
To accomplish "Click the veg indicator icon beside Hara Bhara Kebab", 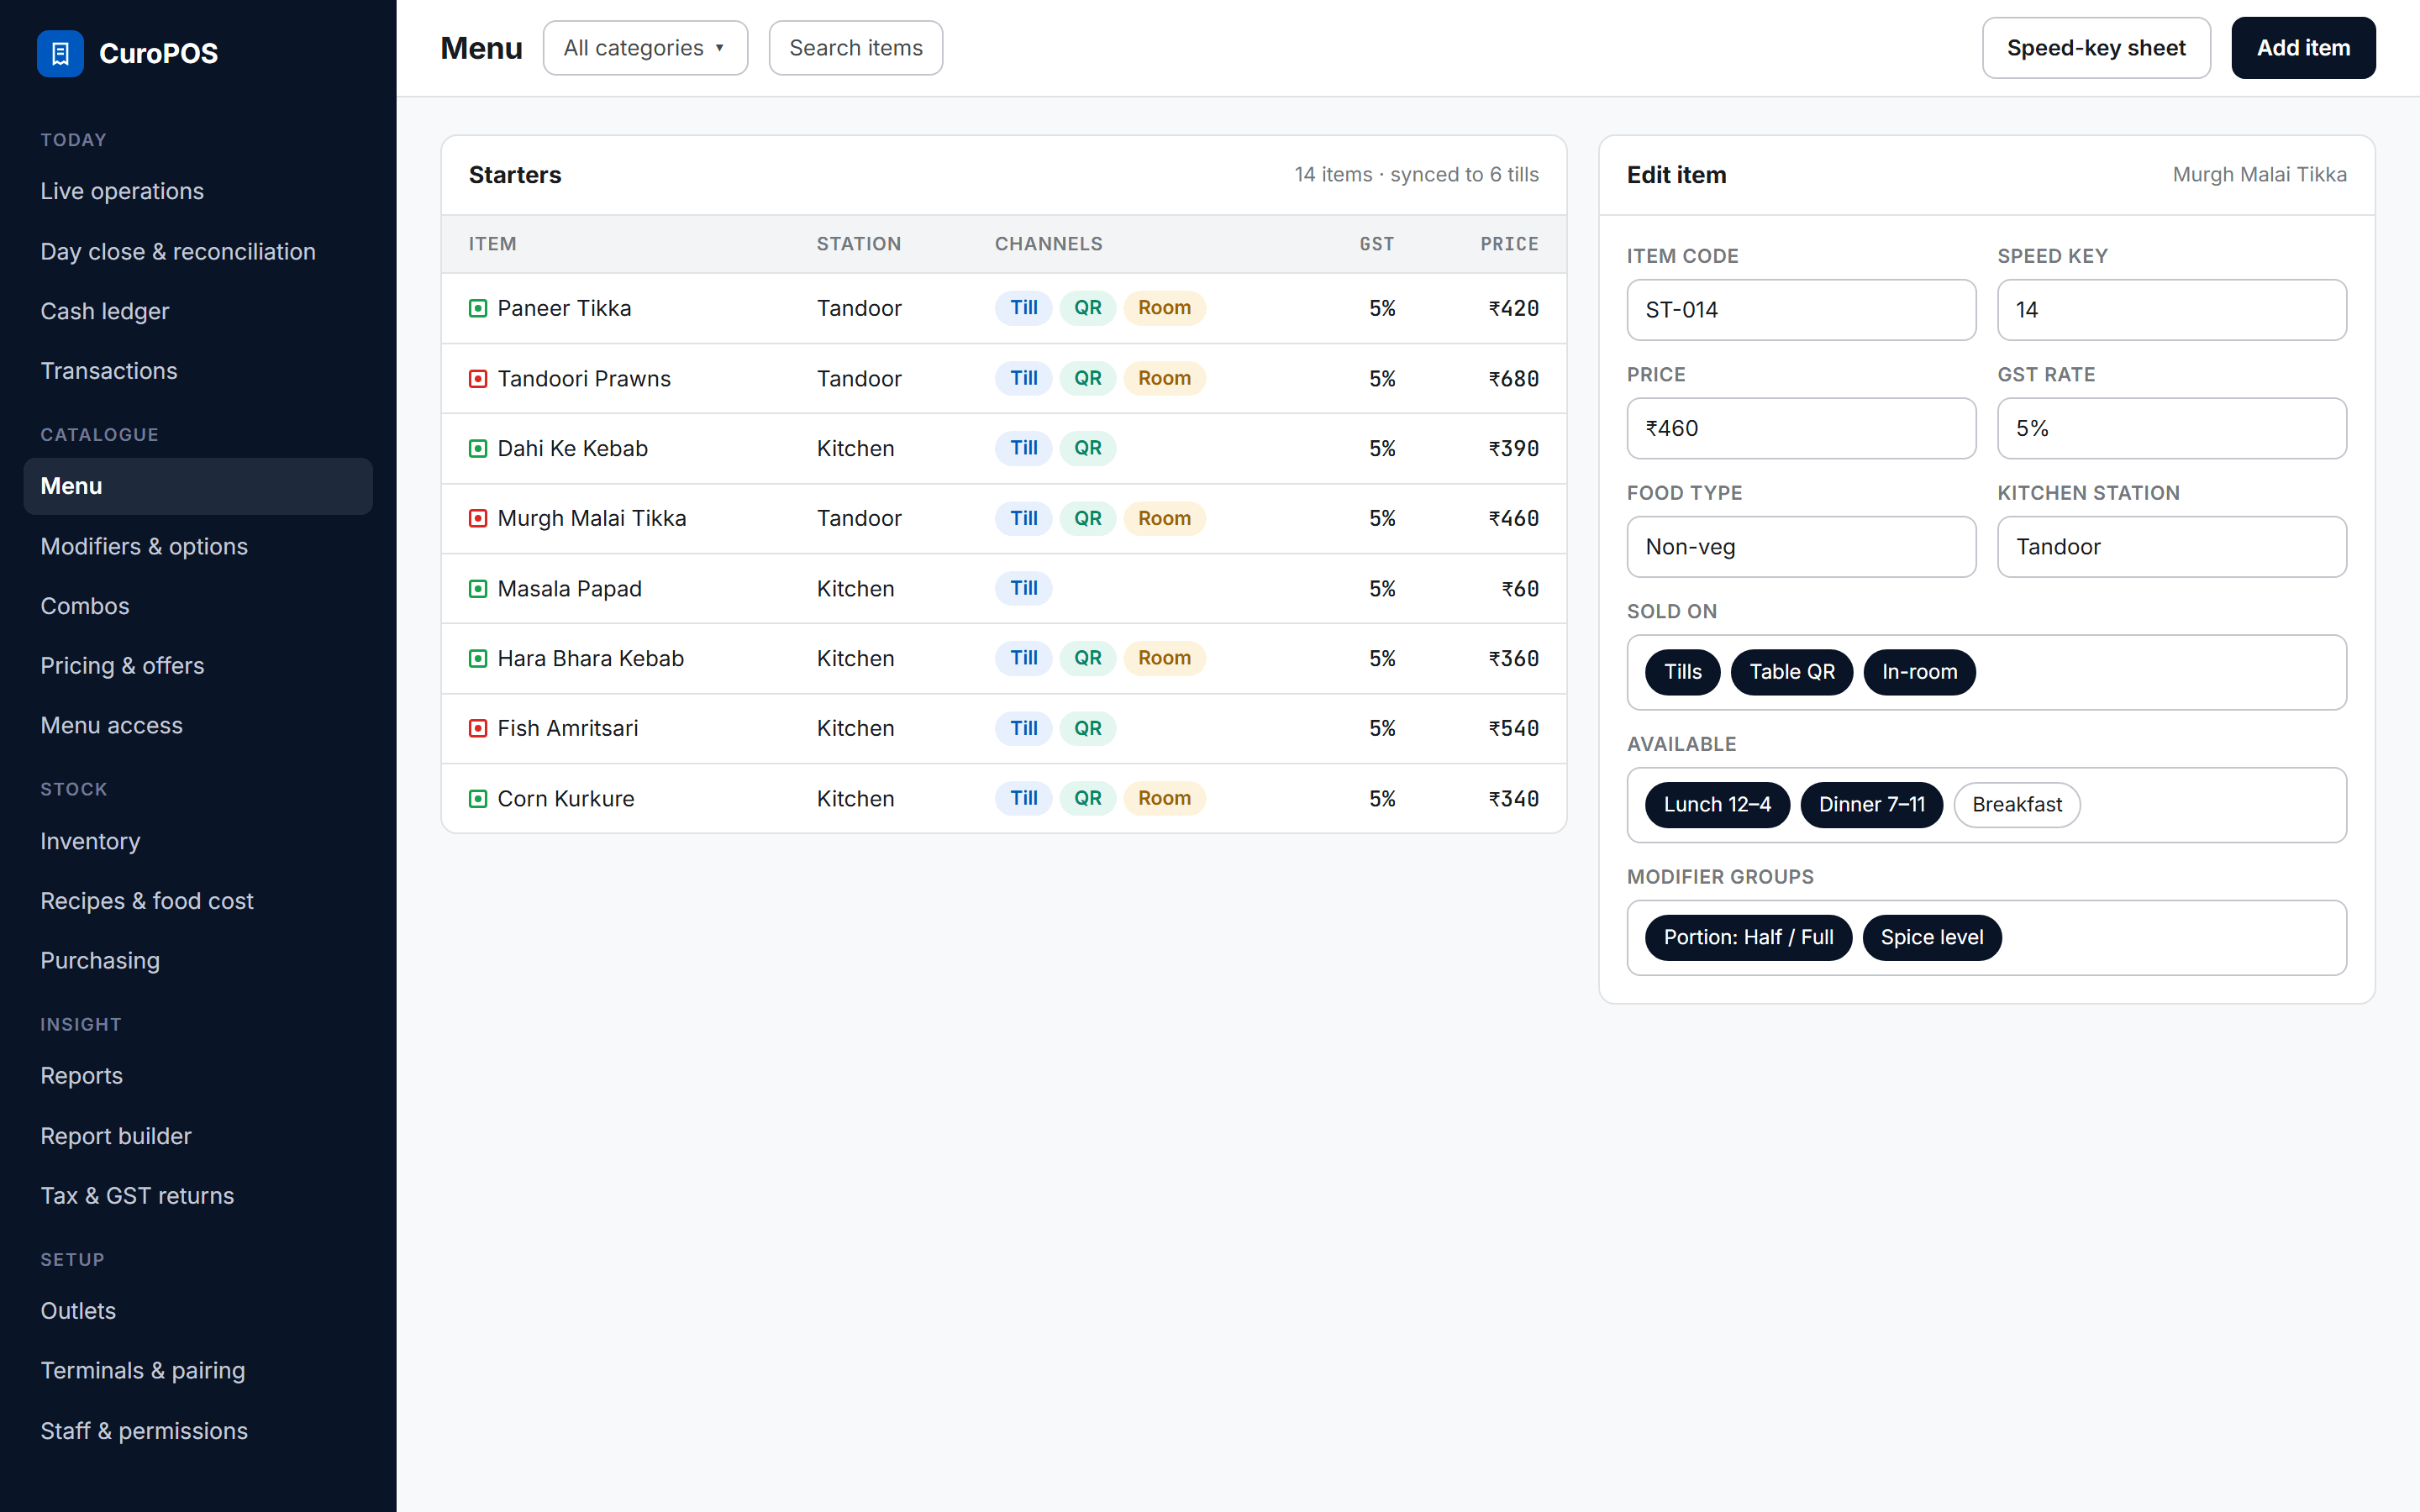I will (x=478, y=658).
